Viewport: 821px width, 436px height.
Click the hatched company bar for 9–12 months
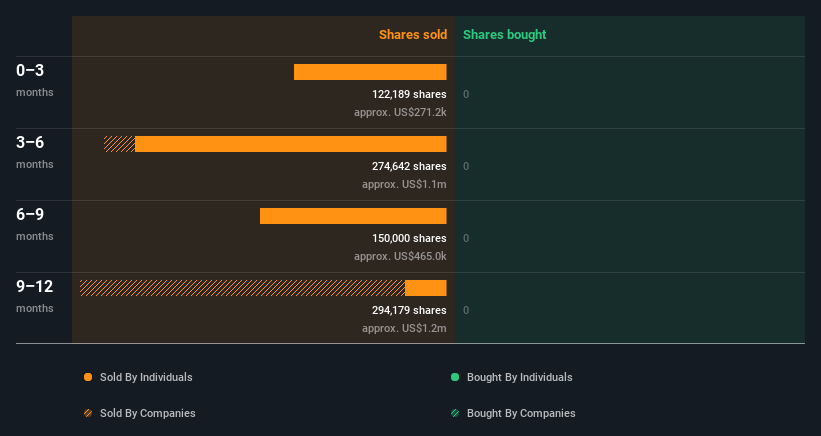[x=242, y=288]
